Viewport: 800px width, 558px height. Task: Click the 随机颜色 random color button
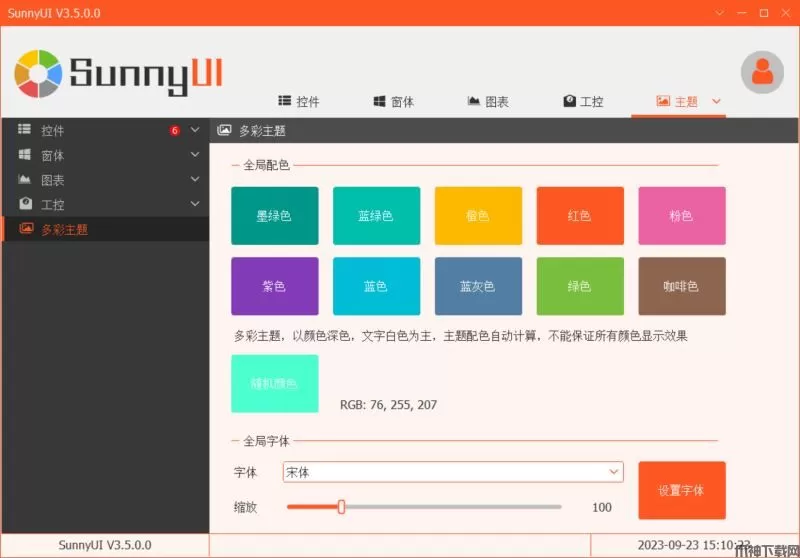[x=274, y=383]
